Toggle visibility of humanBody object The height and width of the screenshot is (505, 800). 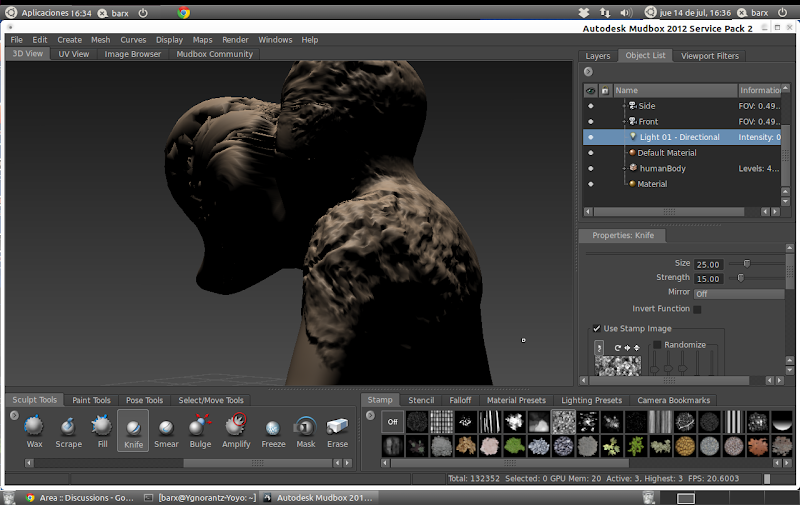(590, 168)
